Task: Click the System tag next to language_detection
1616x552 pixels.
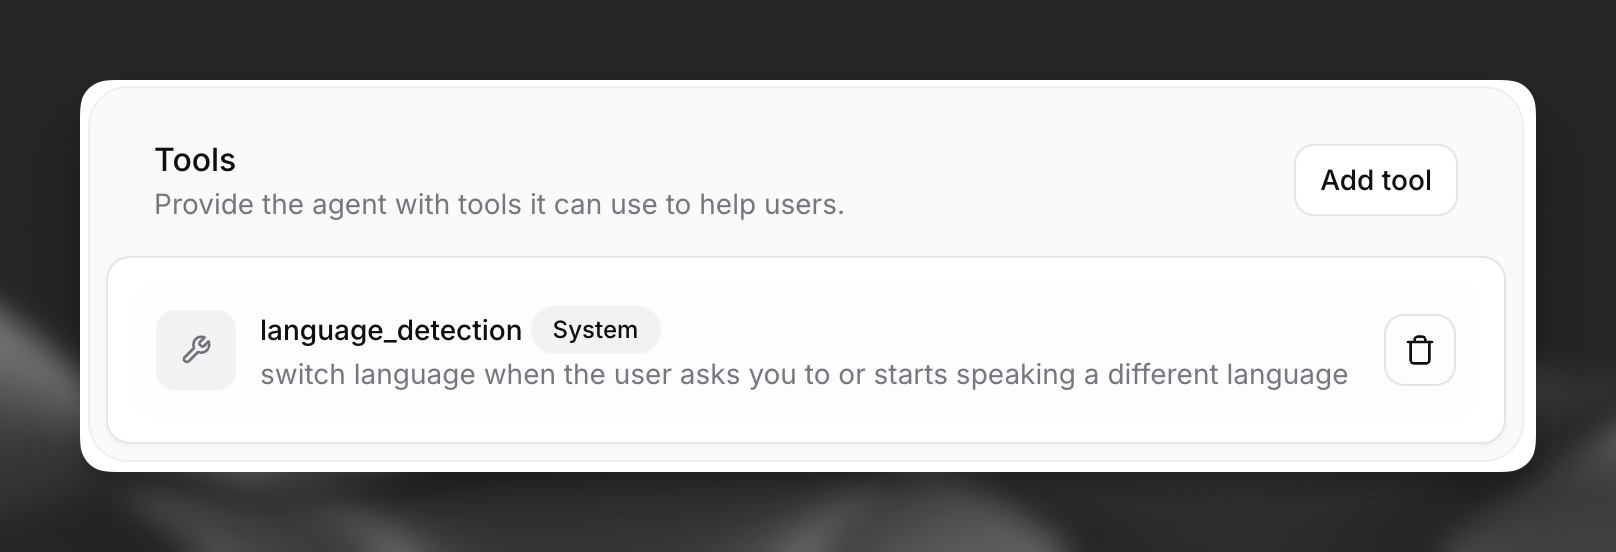Action: (595, 330)
